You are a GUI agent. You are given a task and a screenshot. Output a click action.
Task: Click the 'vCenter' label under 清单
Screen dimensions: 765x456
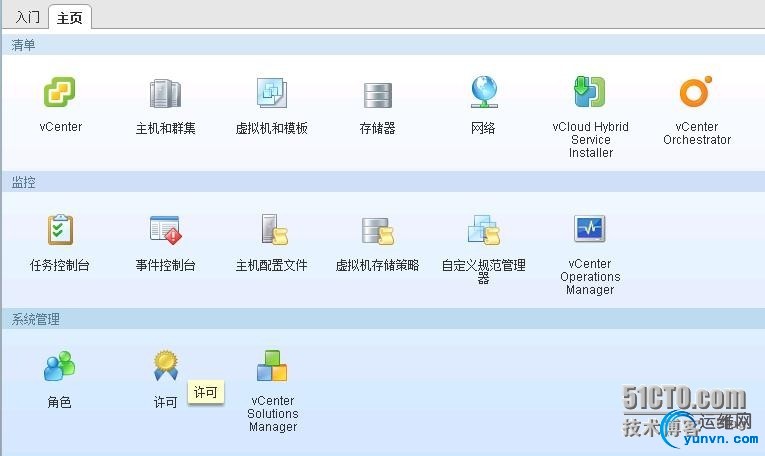point(60,127)
